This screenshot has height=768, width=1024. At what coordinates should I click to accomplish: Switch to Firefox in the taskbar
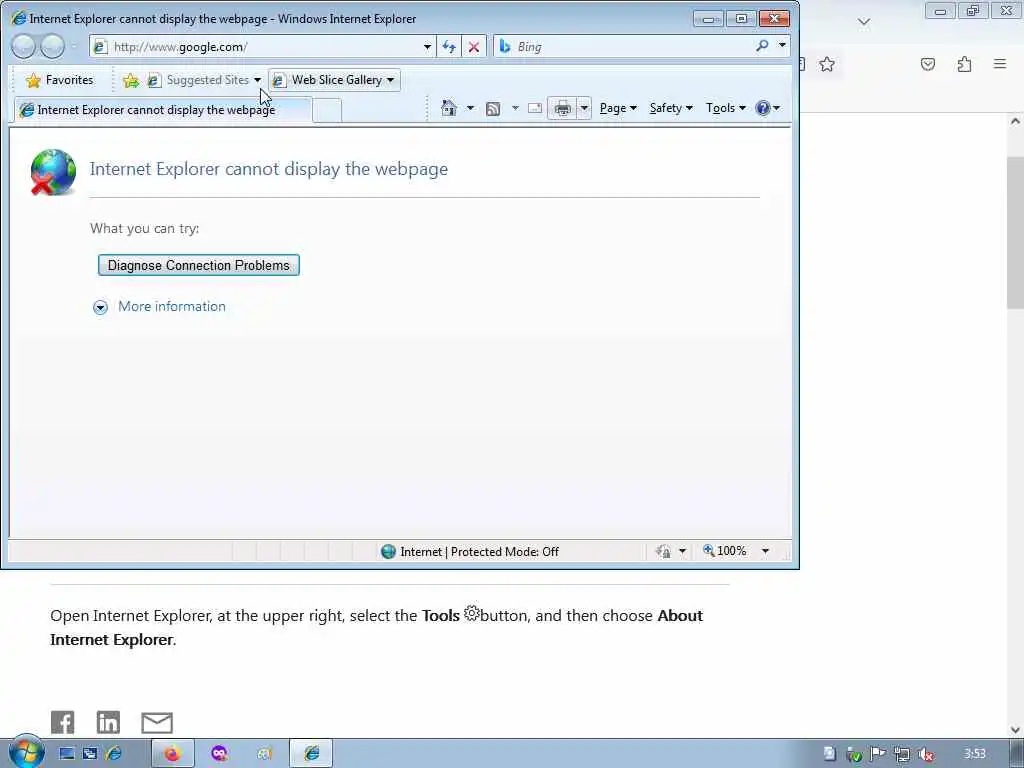click(172, 754)
